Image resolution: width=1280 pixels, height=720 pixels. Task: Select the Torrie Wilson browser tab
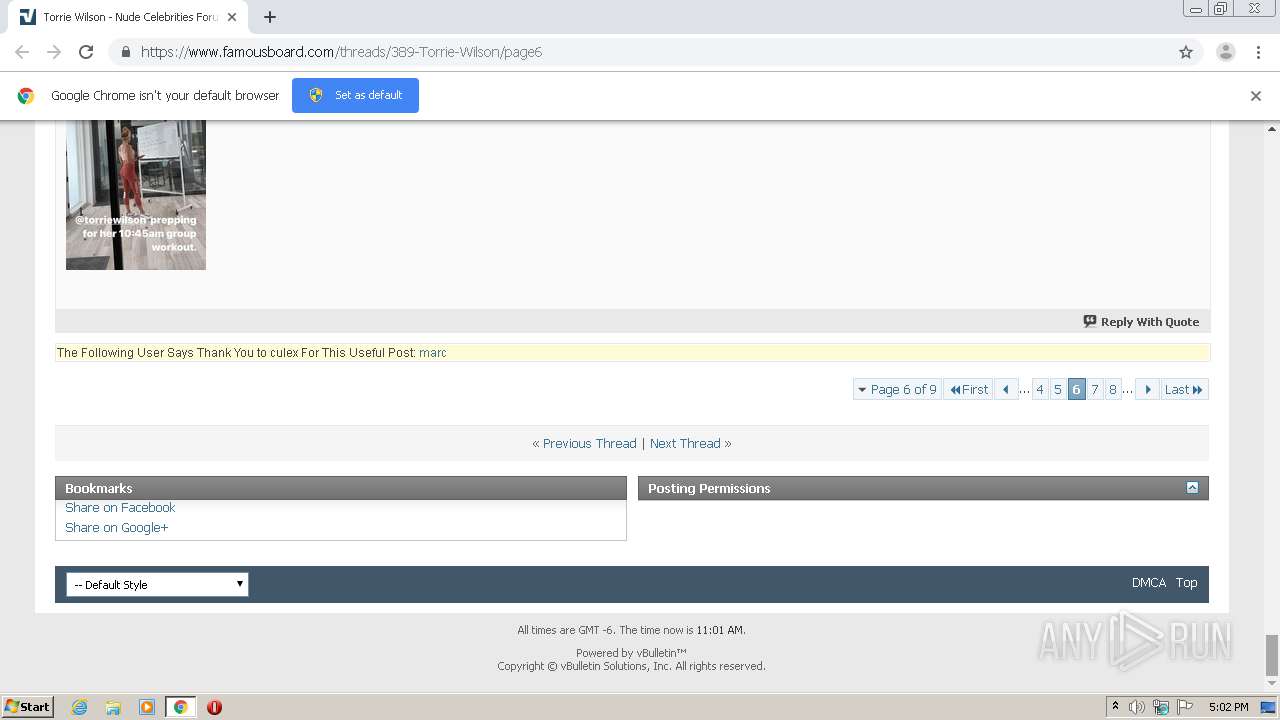[130, 17]
